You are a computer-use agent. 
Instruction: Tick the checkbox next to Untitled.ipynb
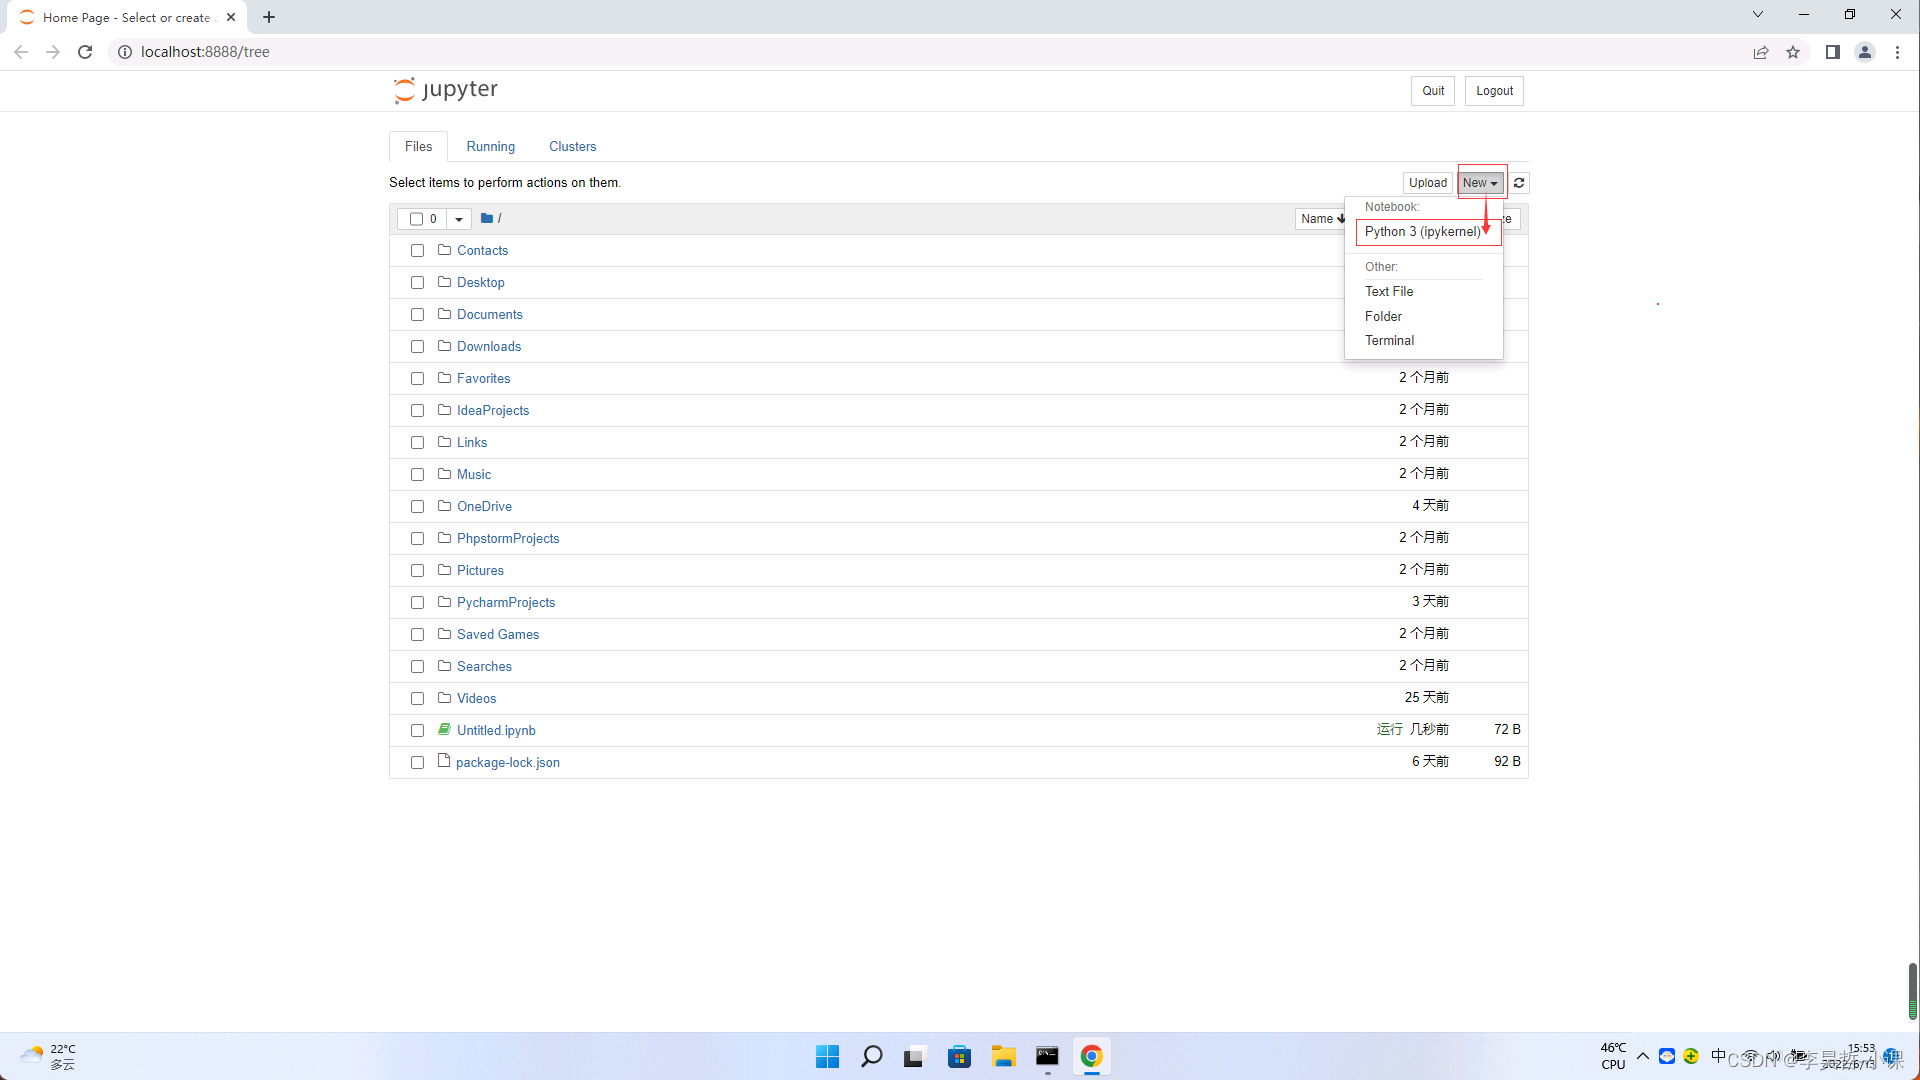(x=418, y=731)
